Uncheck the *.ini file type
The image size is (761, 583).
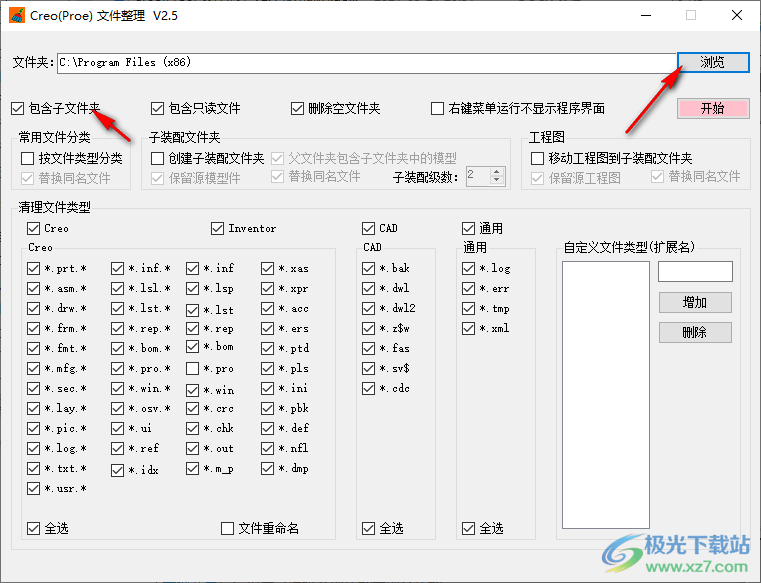coord(267,388)
